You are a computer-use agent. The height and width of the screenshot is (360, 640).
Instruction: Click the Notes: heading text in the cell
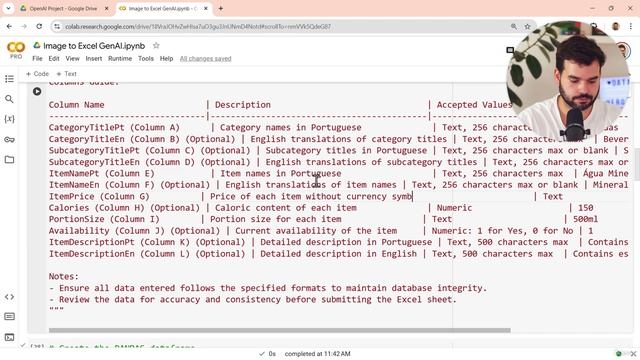(x=64, y=276)
